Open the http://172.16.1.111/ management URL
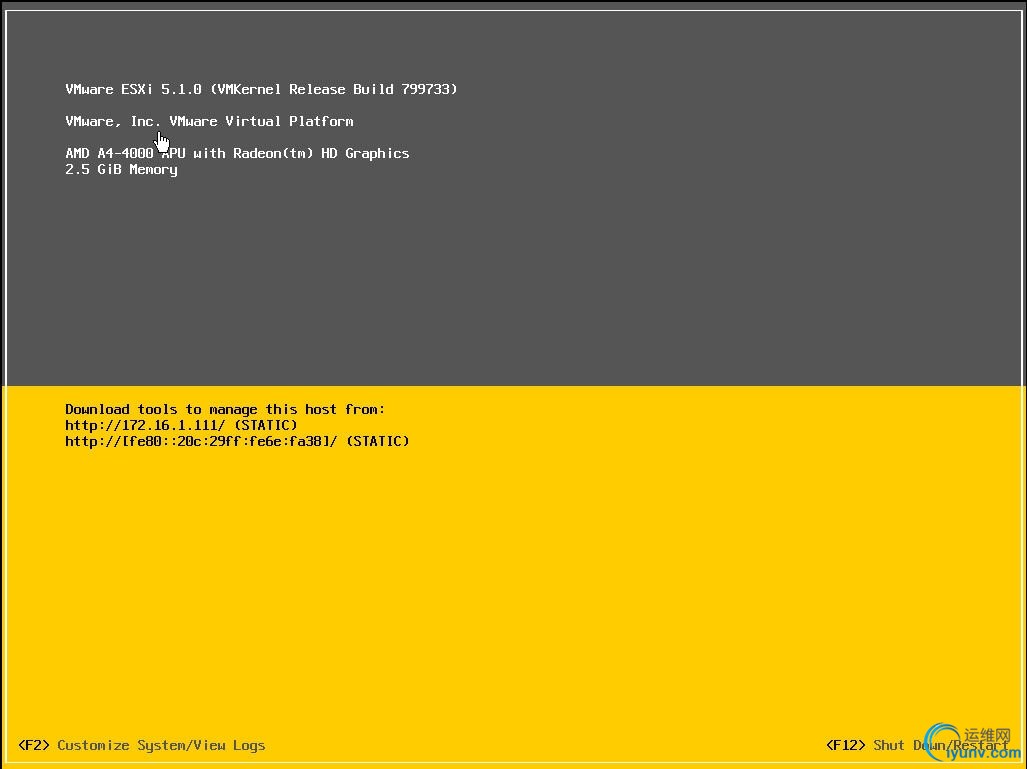 pyautogui.click(x=145, y=425)
